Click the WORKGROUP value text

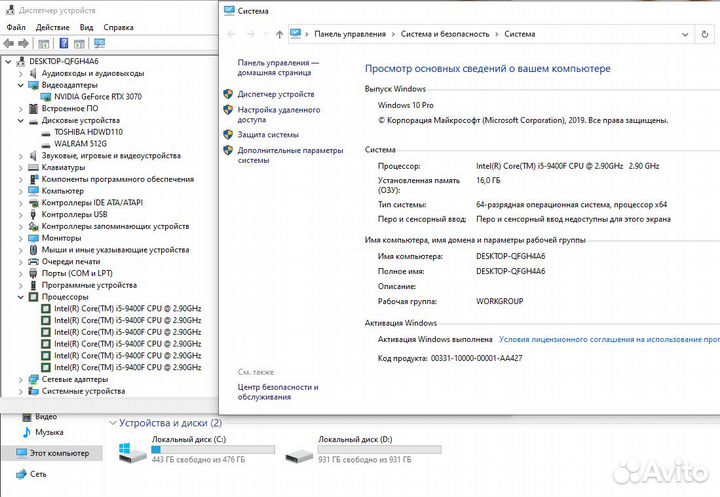[x=500, y=301]
